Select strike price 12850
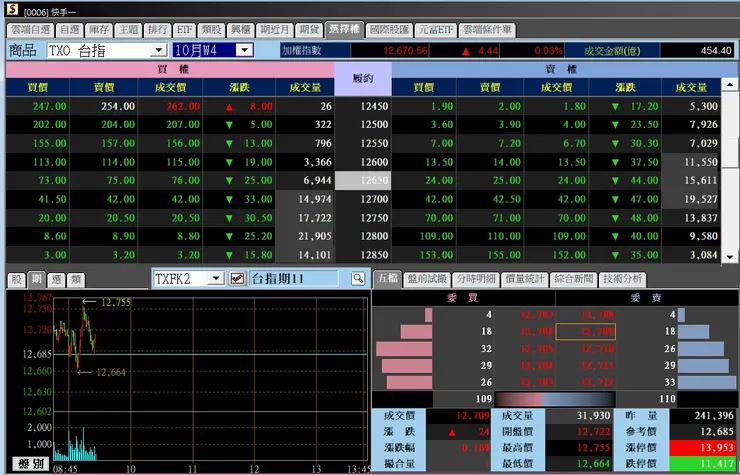 (x=363, y=255)
